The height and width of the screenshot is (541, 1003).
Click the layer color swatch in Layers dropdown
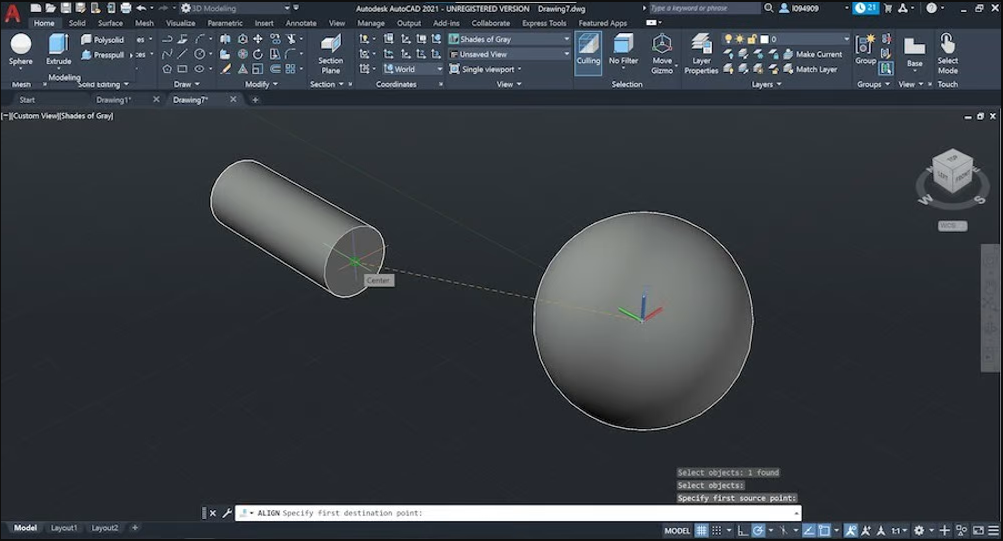point(763,39)
